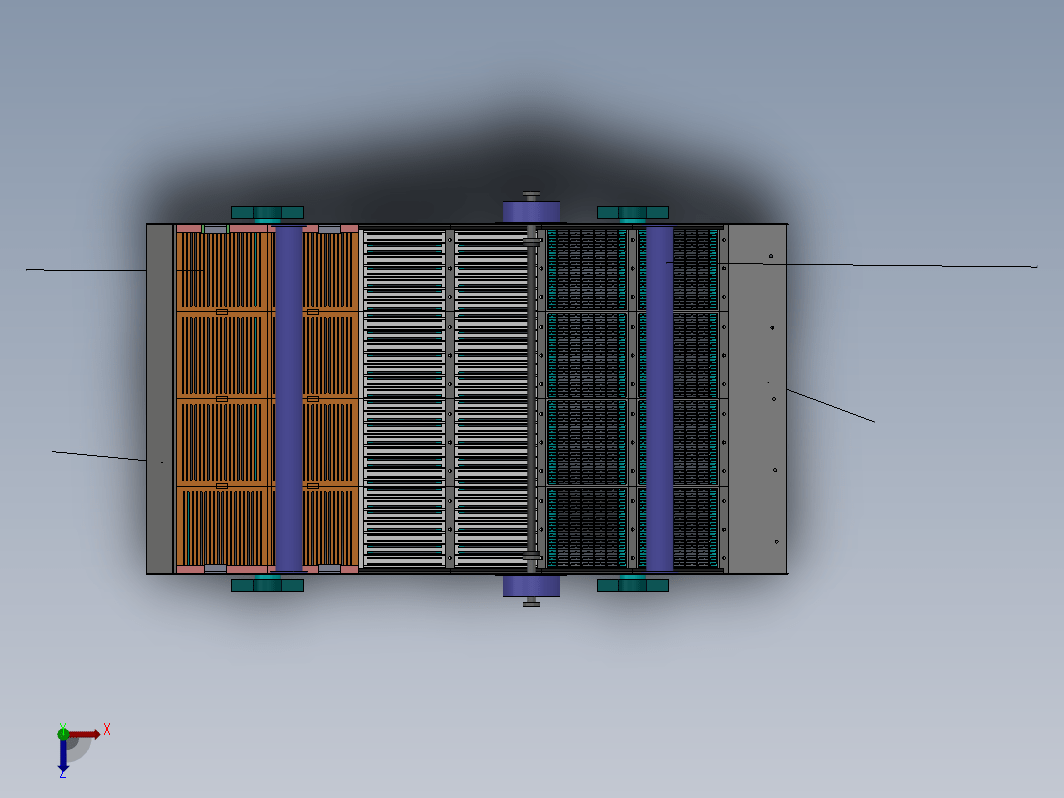This screenshot has height=798, width=1064.
Task: Select the right purple roller in model
Action: pos(659,398)
